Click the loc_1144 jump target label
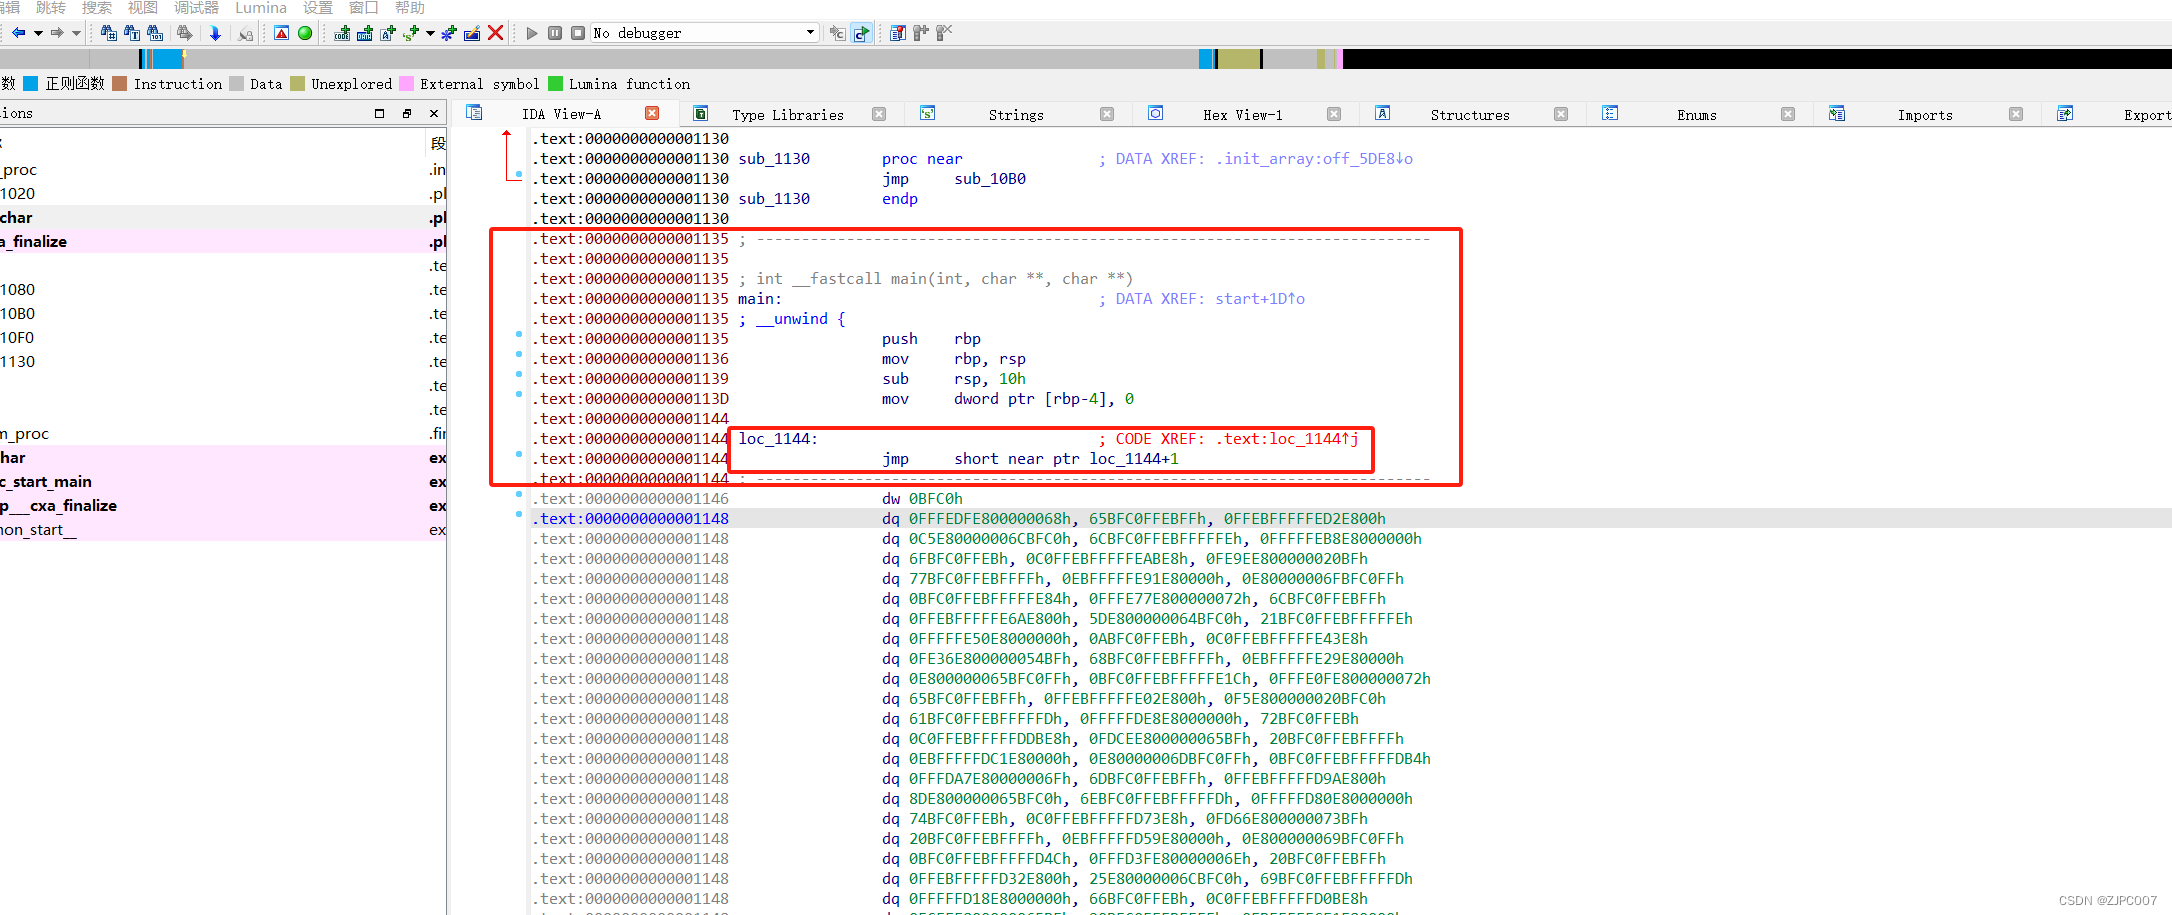Screen dimensions: 2172x915 click(776, 438)
